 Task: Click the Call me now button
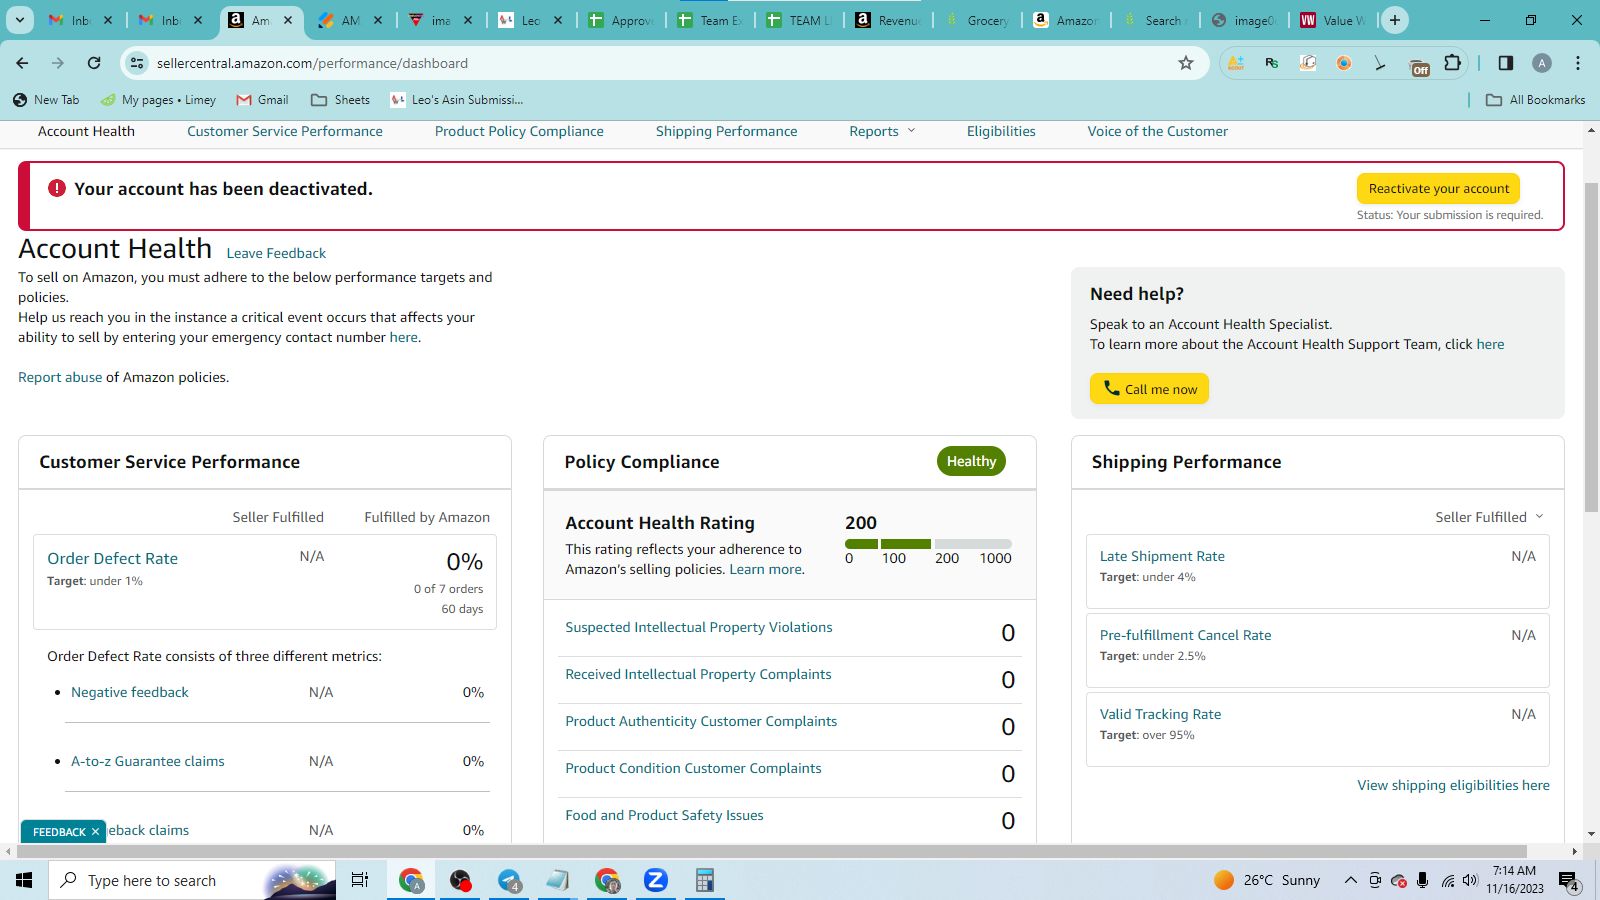pos(1150,389)
